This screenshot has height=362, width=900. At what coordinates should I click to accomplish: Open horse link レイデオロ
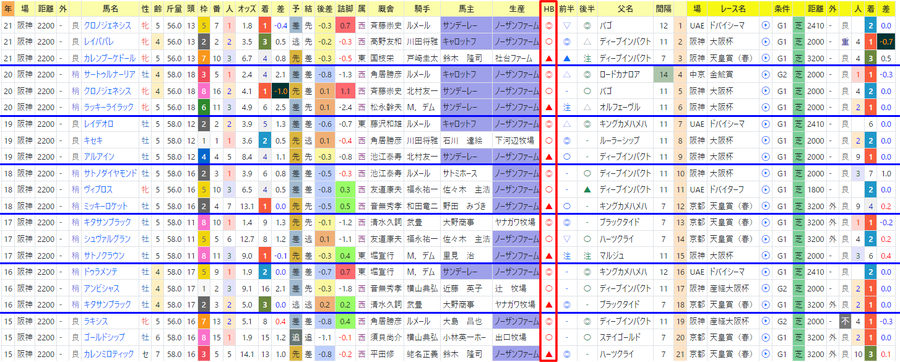98,124
